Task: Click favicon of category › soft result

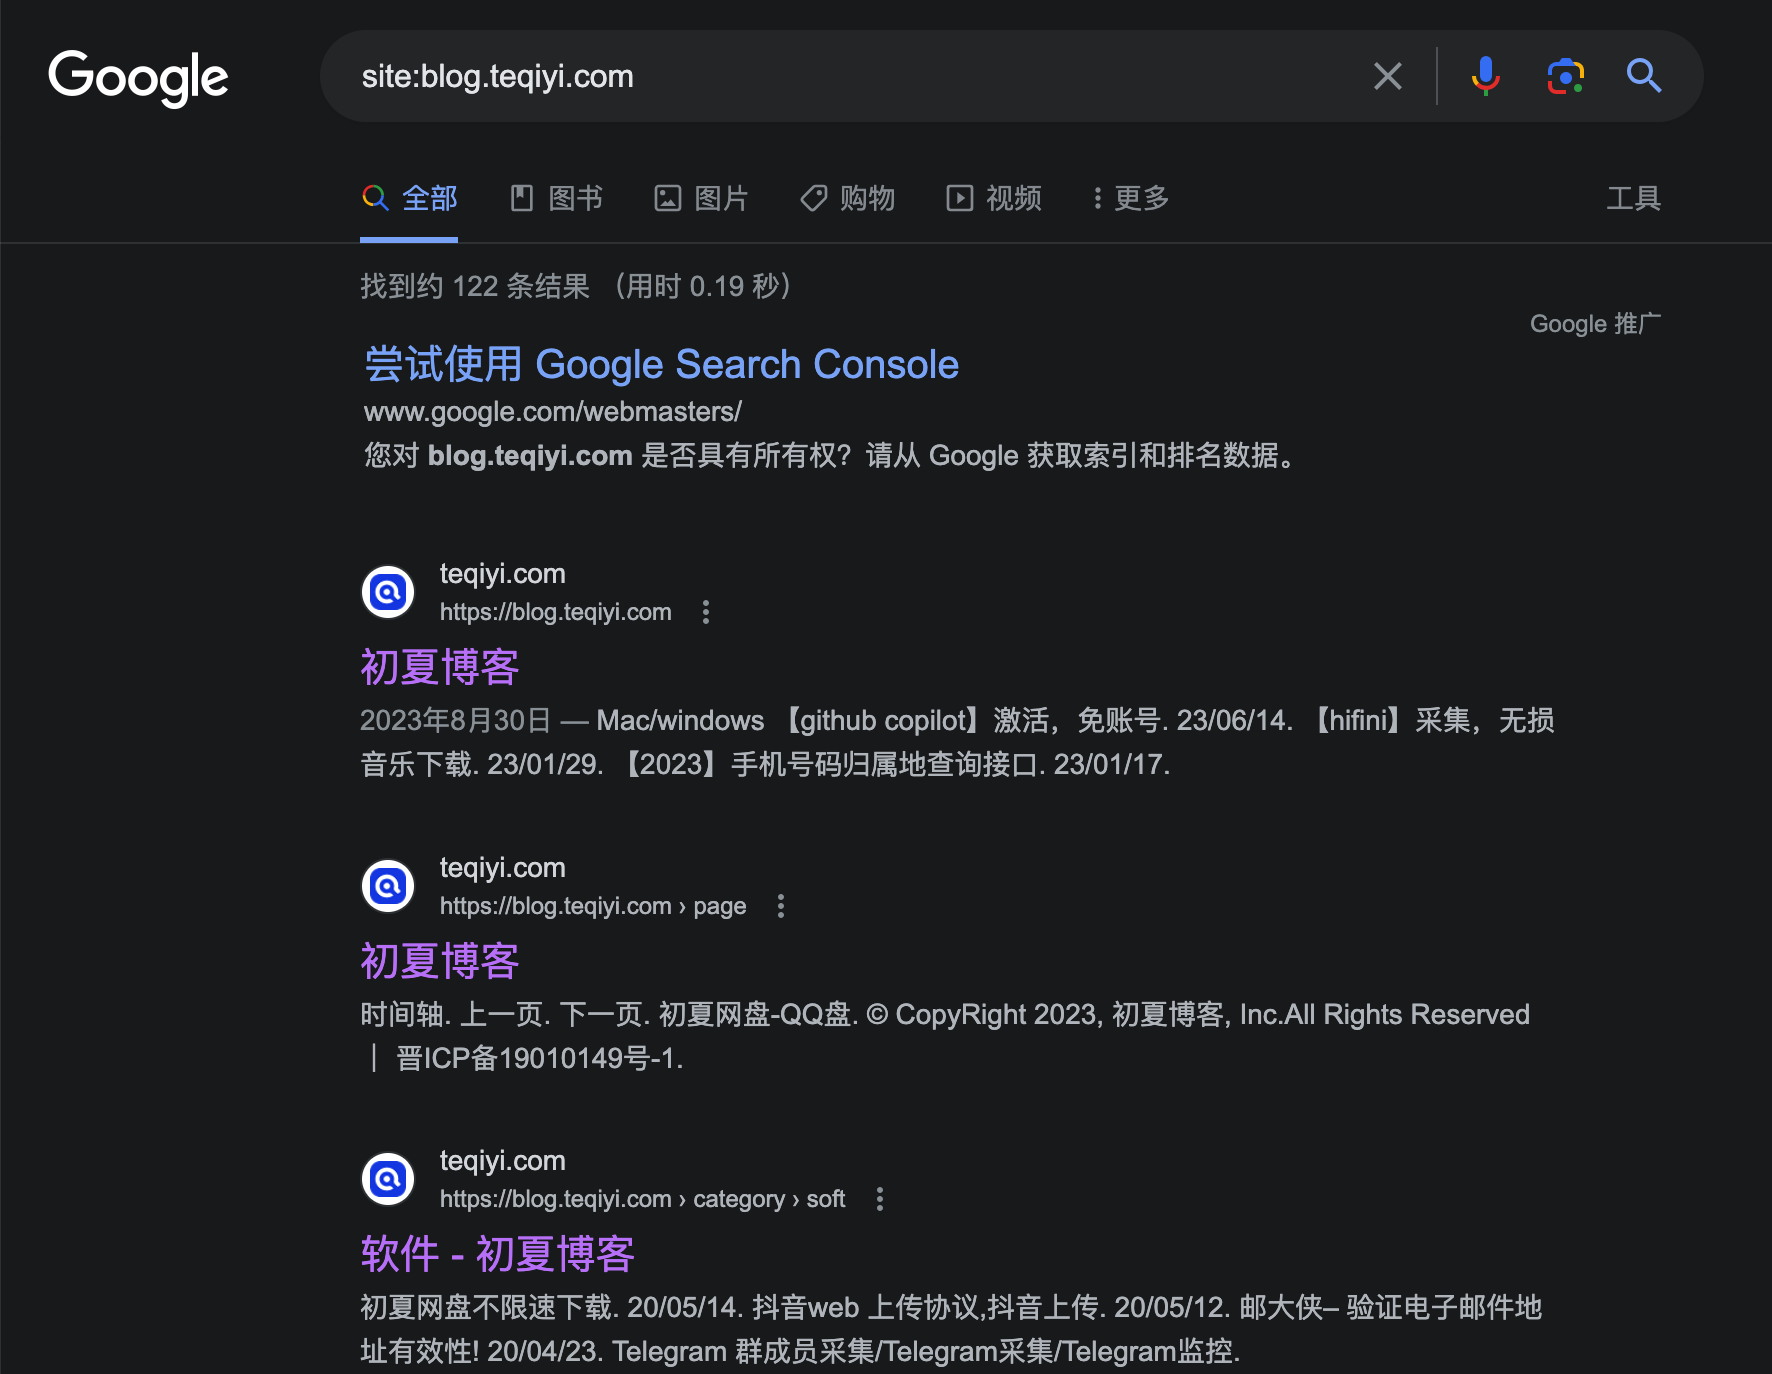Action: click(x=388, y=1179)
